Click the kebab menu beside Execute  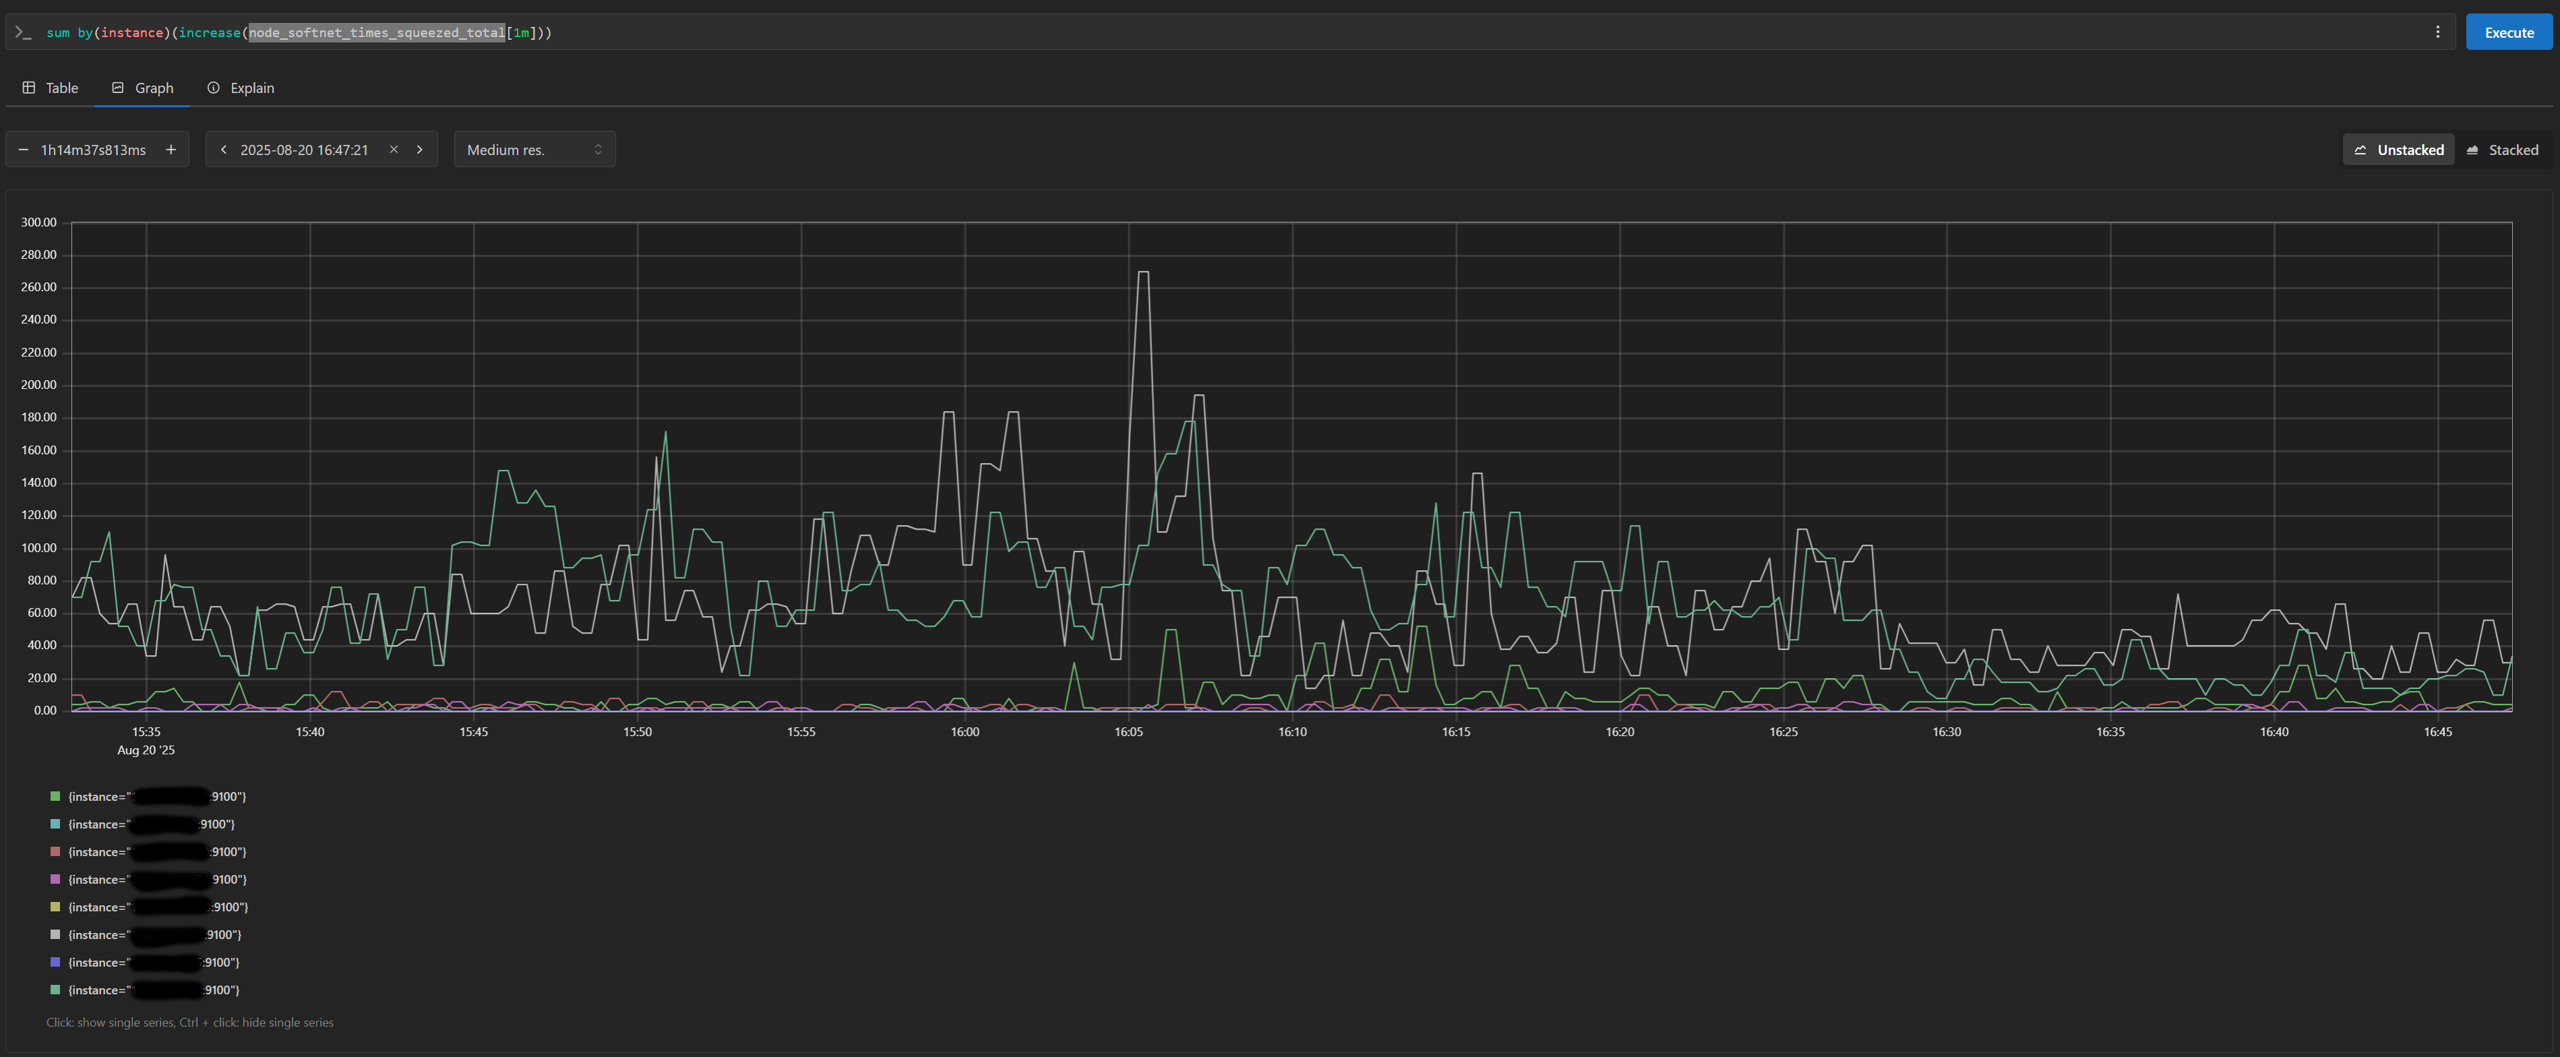point(2438,32)
